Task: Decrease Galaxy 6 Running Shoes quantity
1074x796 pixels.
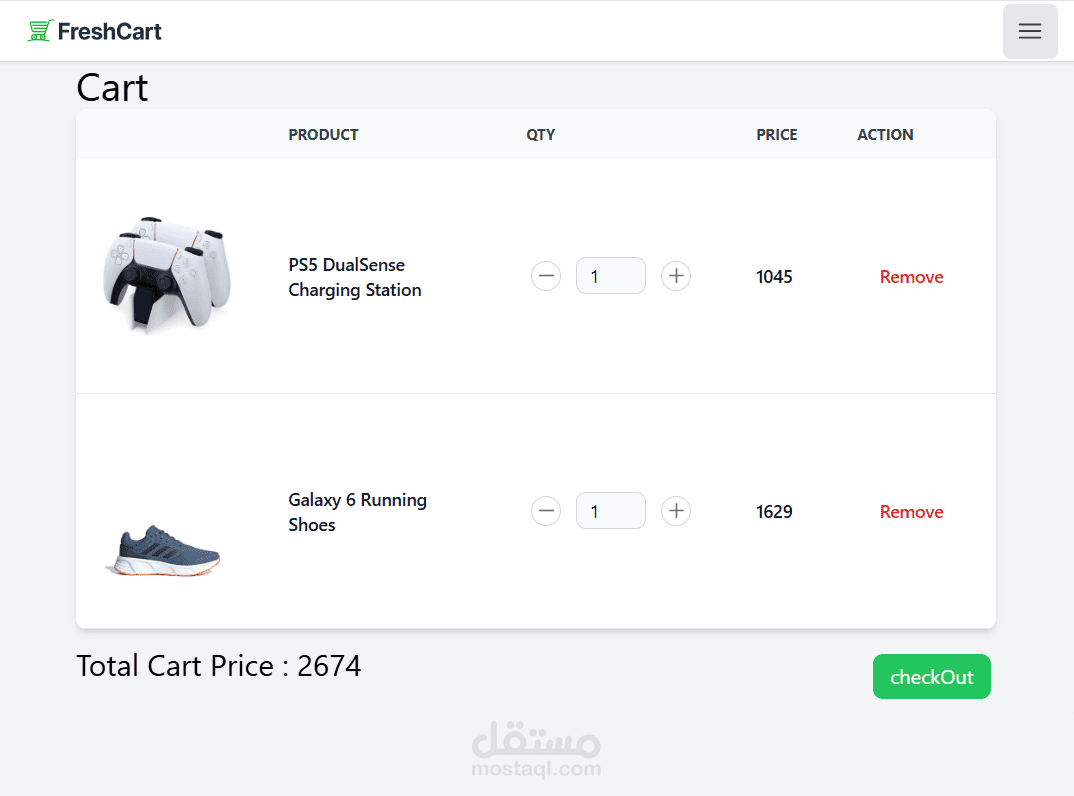Action: (546, 511)
